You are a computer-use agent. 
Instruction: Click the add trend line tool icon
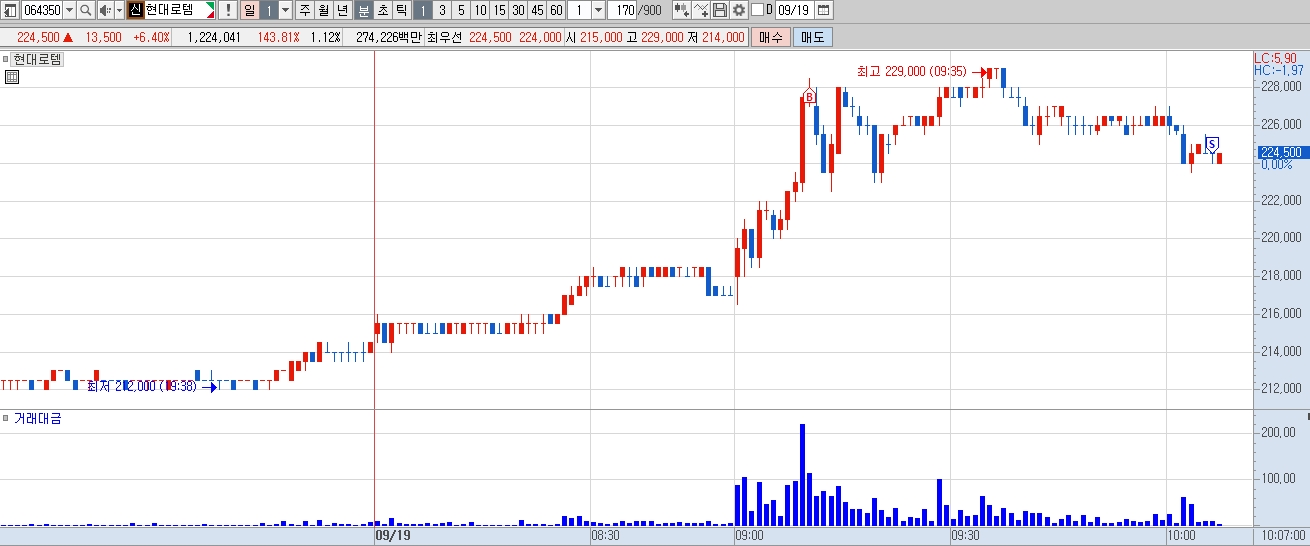coord(701,10)
